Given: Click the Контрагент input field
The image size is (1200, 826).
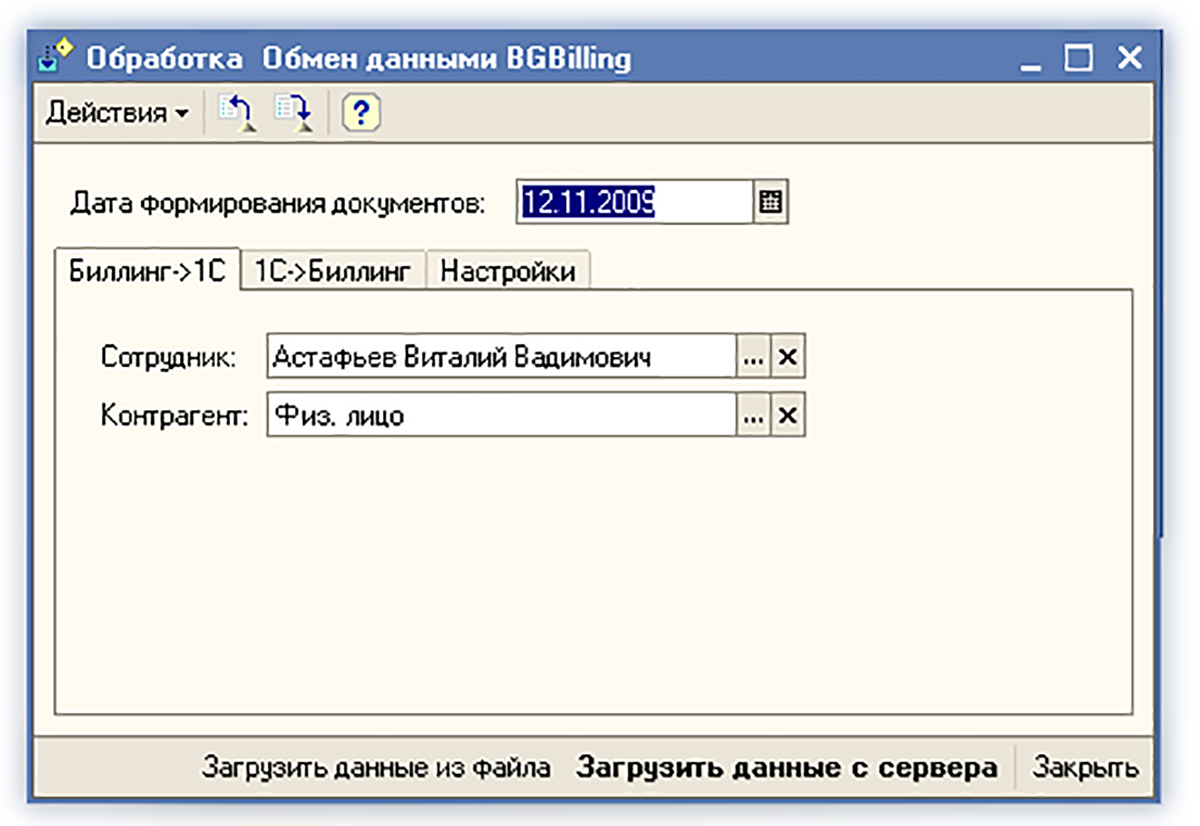Looking at the screenshot, I should [502, 415].
